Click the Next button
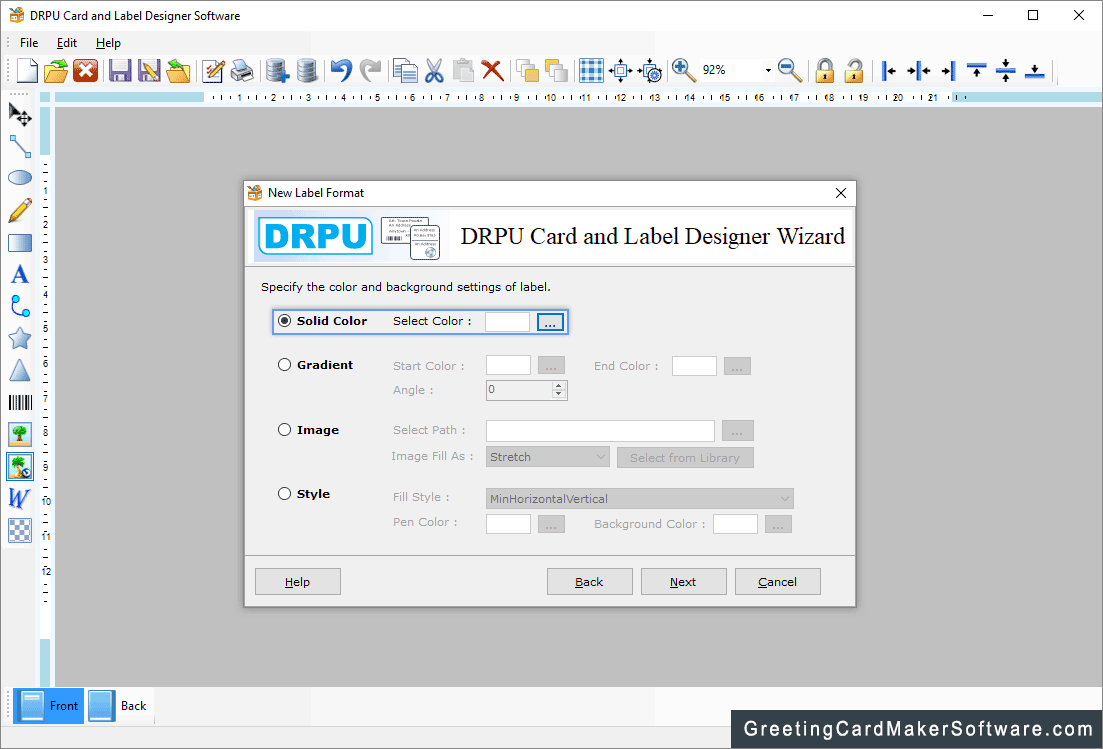1103x749 pixels. tap(683, 582)
